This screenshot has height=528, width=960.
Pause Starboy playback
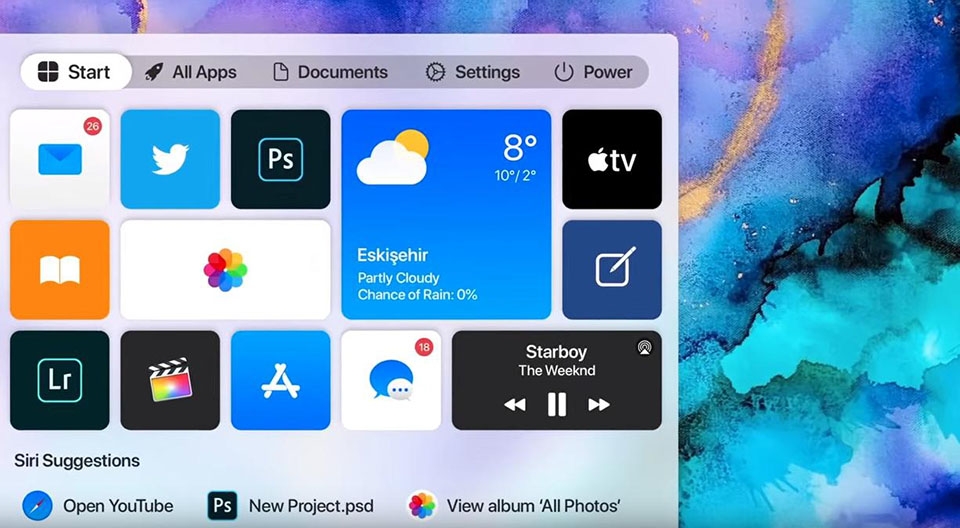(557, 404)
